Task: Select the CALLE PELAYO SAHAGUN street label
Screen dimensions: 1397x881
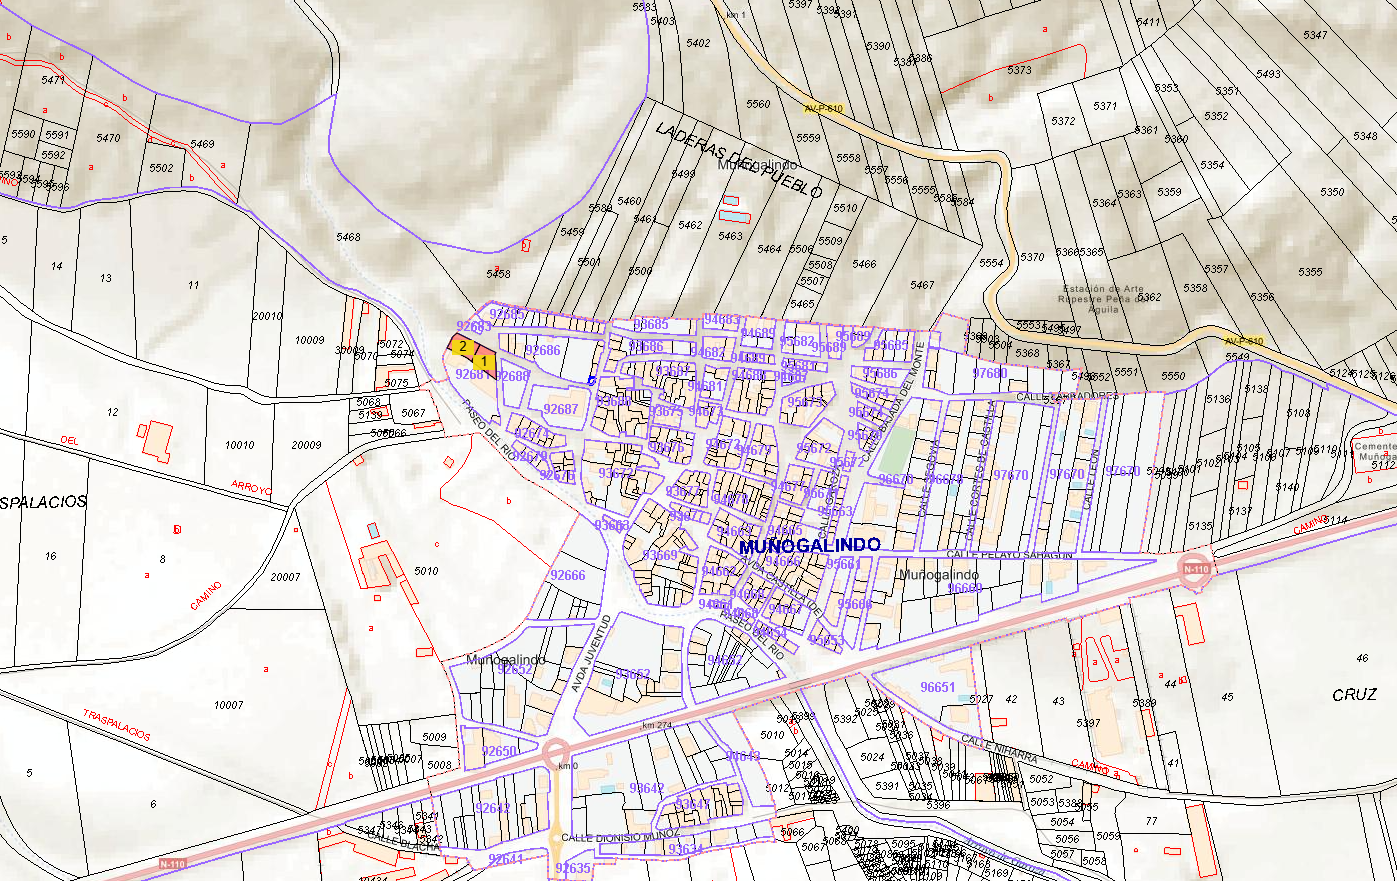Action: tap(1009, 555)
